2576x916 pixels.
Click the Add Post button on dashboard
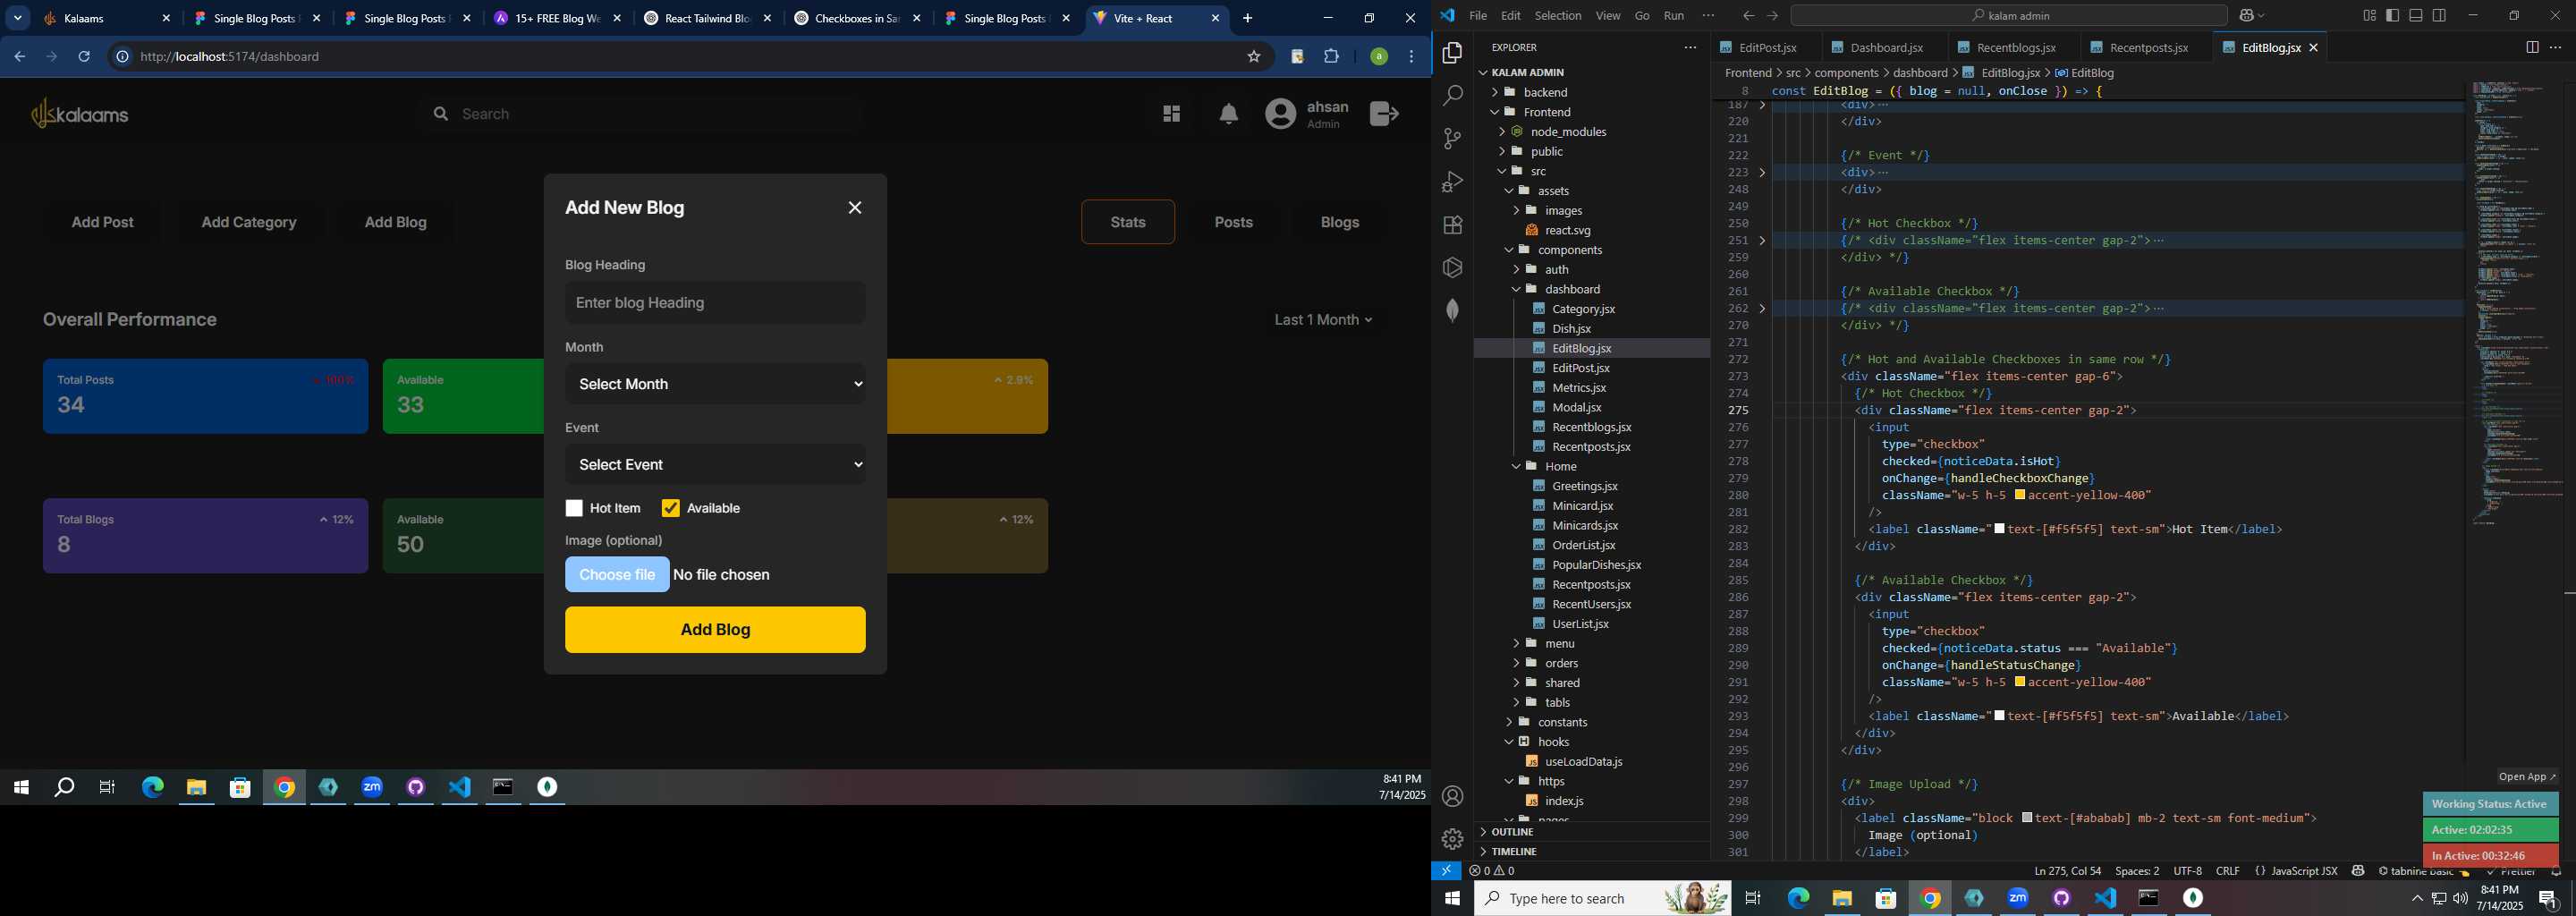pos(103,222)
